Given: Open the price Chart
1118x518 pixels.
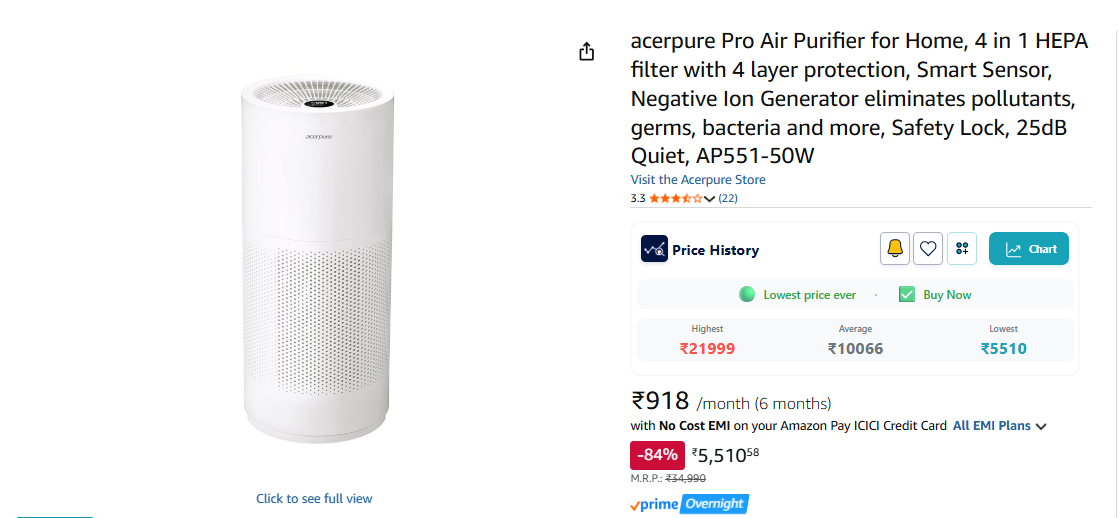Looking at the screenshot, I should click(x=1029, y=249).
